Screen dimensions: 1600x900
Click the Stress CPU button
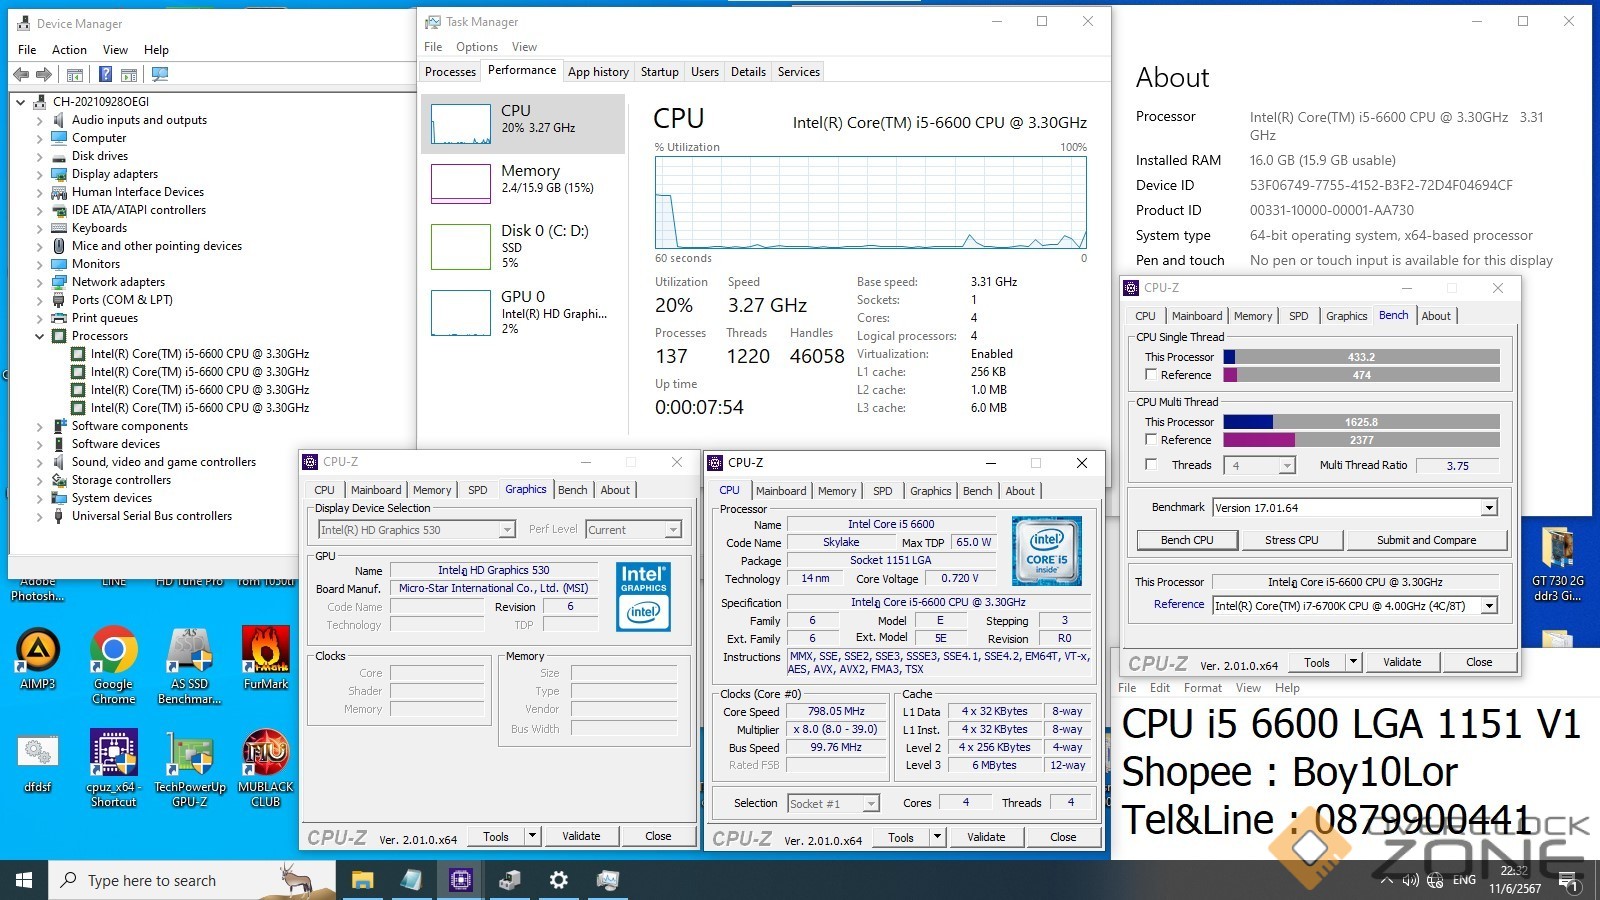pos(1291,540)
